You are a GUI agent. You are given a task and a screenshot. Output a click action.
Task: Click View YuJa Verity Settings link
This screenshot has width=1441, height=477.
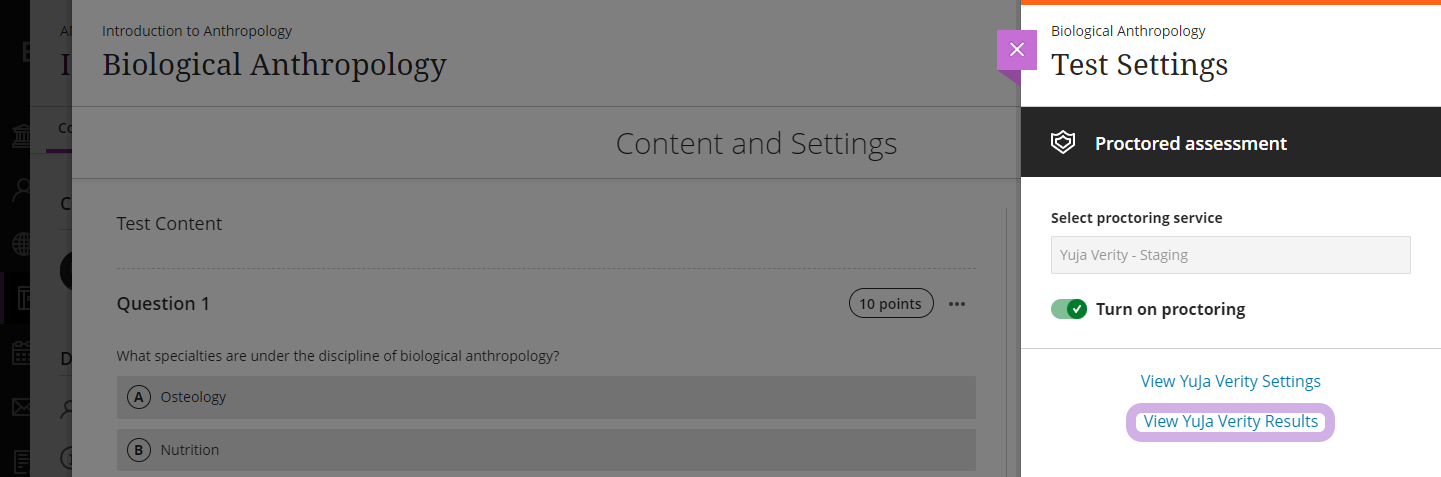click(1231, 381)
